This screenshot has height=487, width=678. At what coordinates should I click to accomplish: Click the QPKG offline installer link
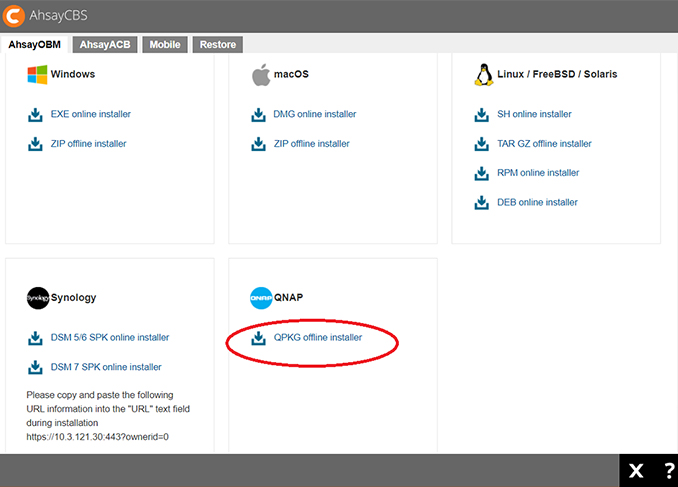point(318,338)
